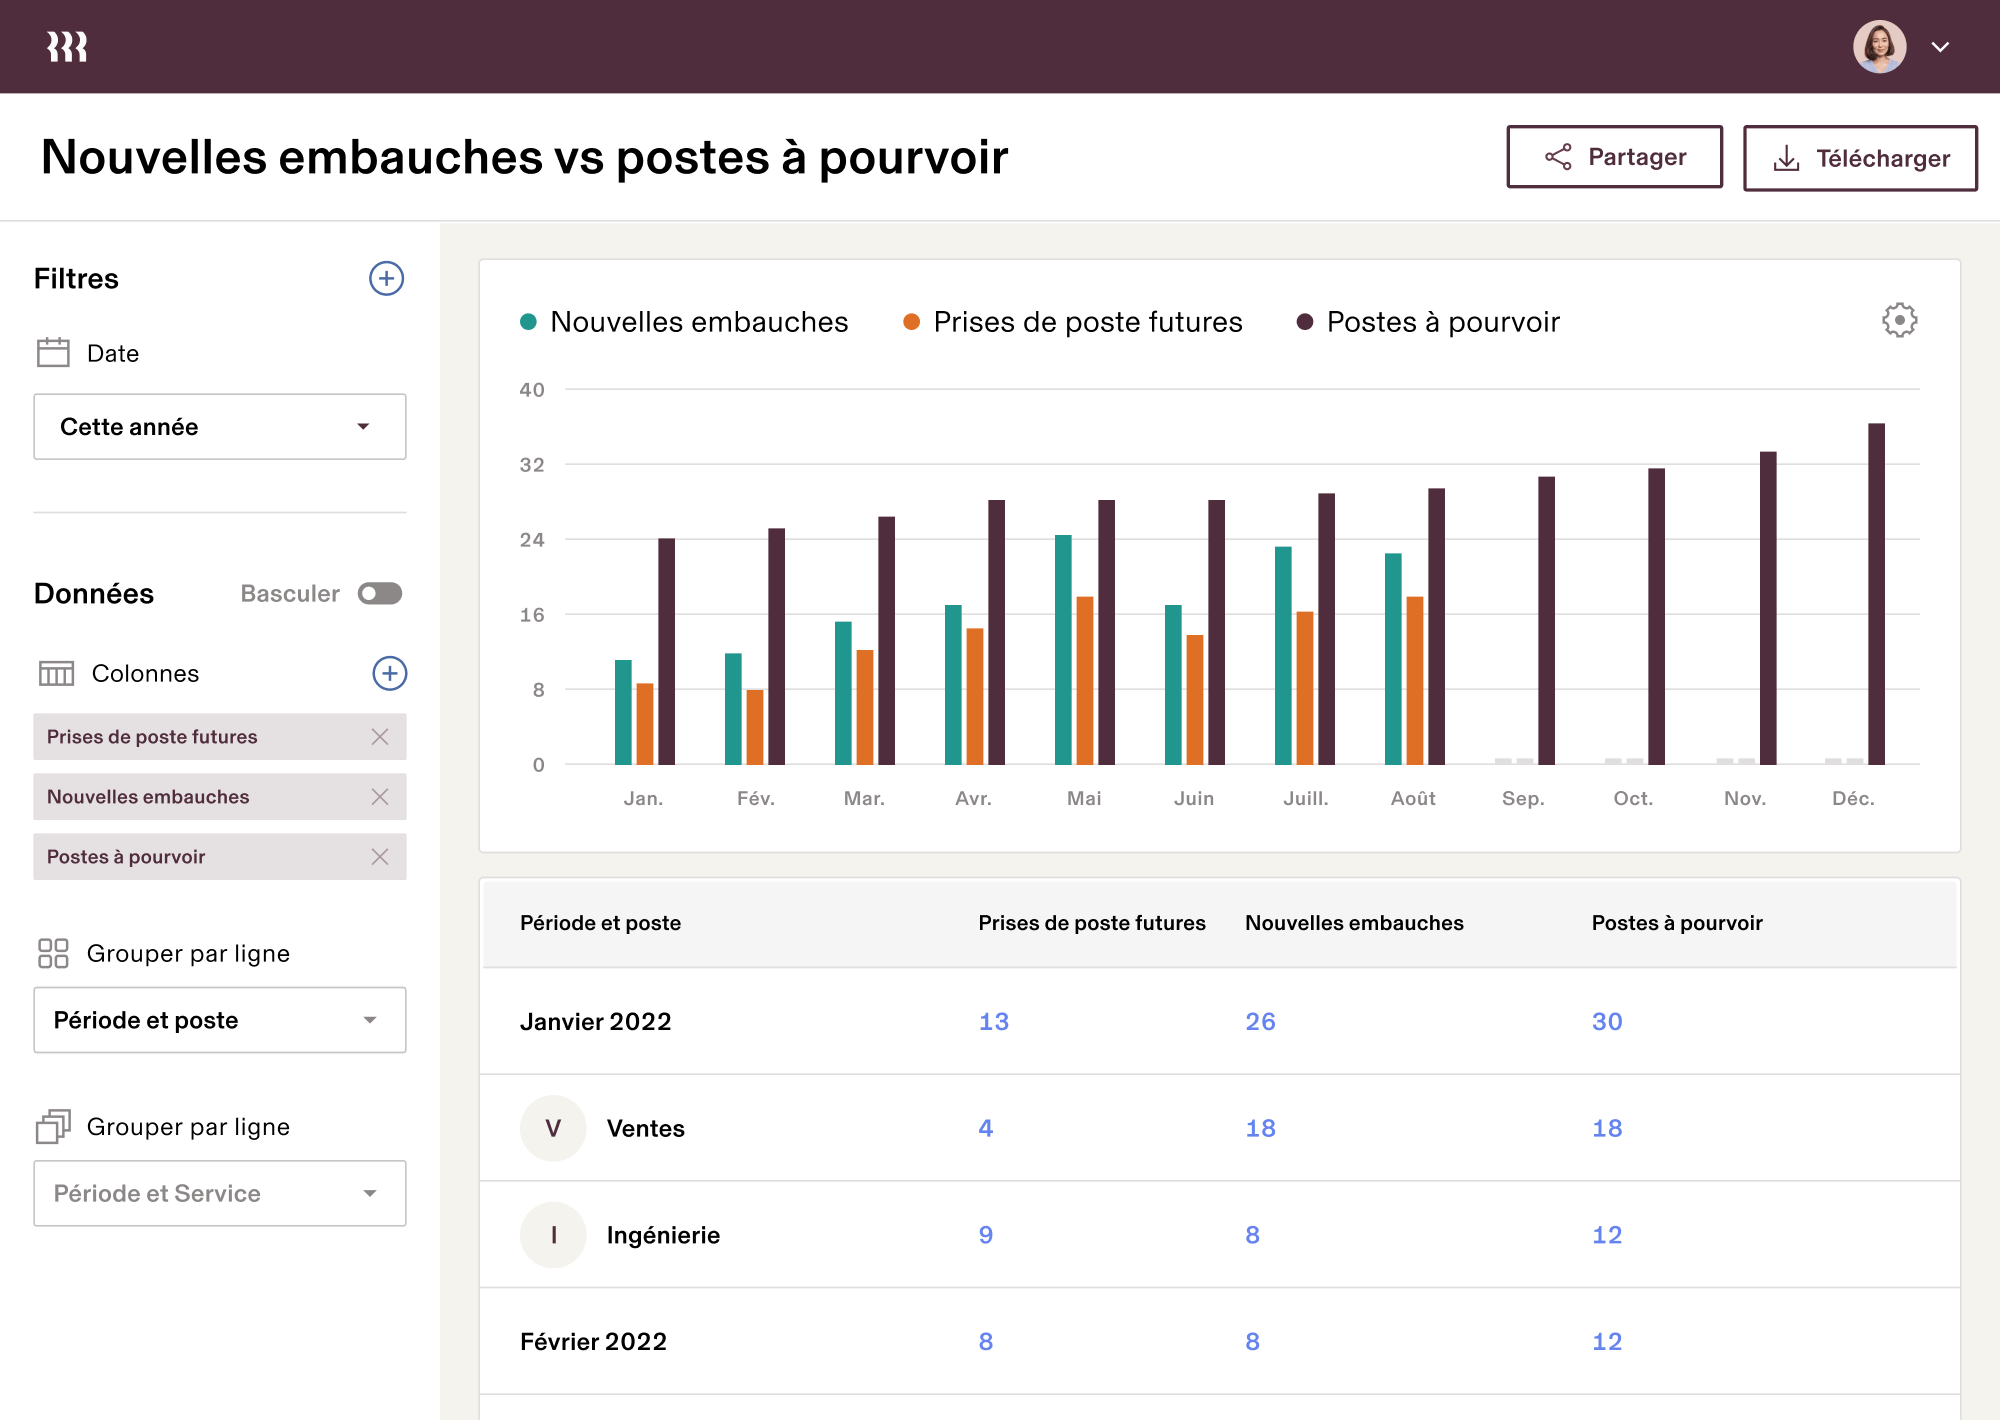Click the Partager button
Viewport: 2000px width, 1420px height.
pos(1614,157)
